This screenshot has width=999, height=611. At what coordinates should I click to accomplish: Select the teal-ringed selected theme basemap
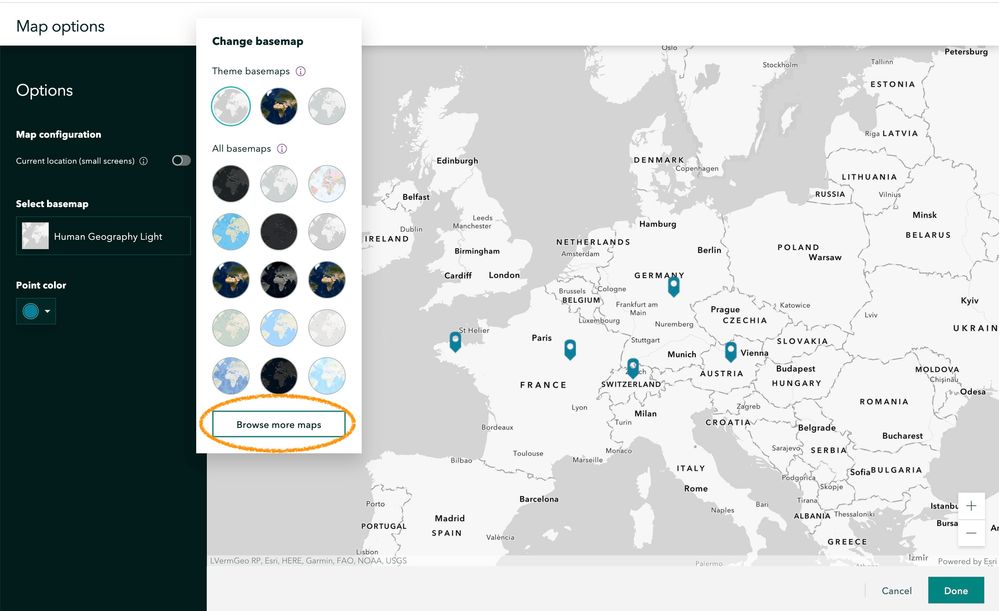tap(231, 106)
